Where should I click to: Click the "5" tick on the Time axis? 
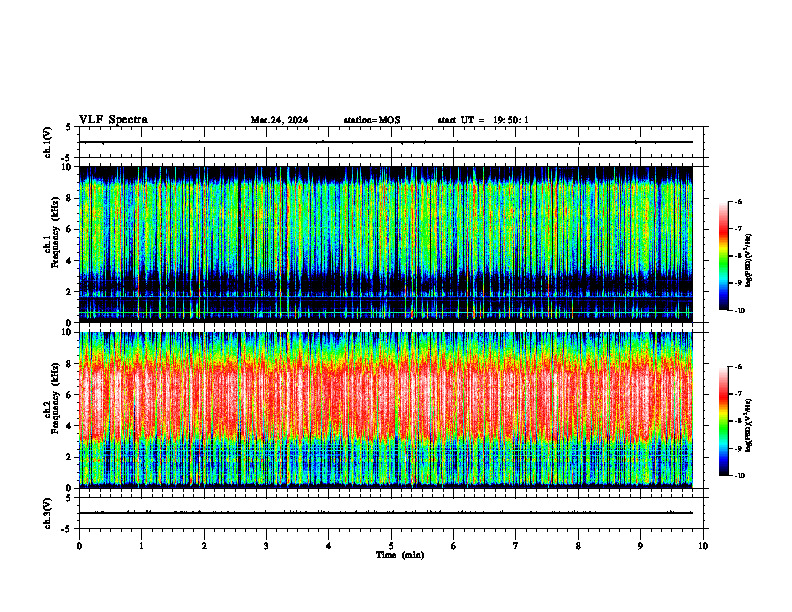coord(391,546)
